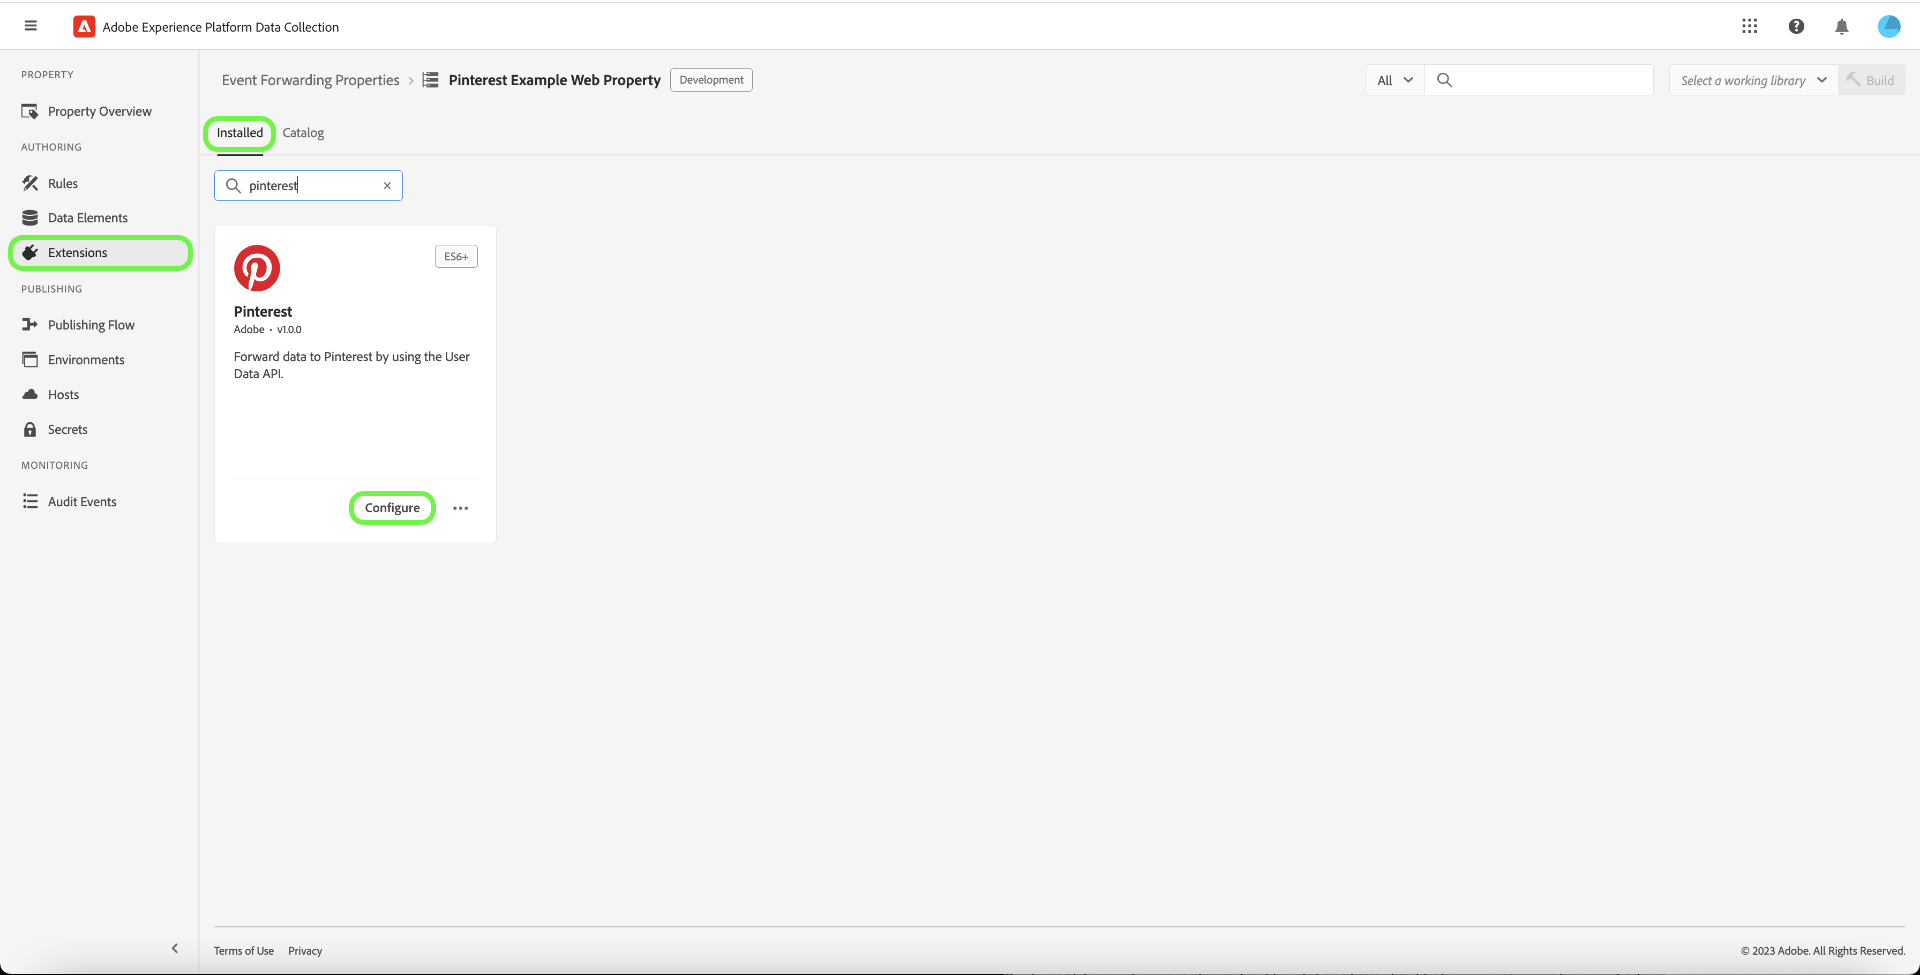Focus the extension search field
The width and height of the screenshot is (1920, 975).
pyautogui.click(x=308, y=186)
